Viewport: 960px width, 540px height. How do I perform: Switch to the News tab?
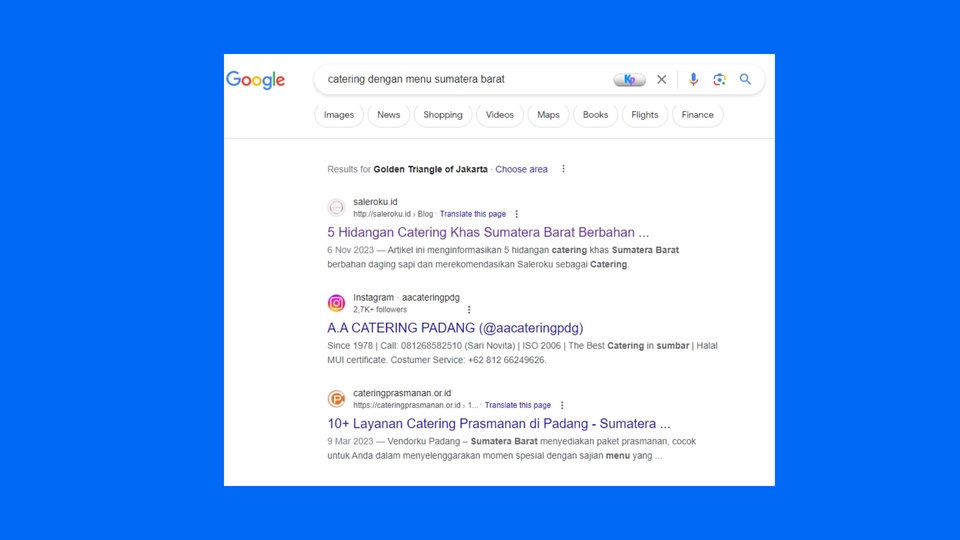(x=389, y=115)
